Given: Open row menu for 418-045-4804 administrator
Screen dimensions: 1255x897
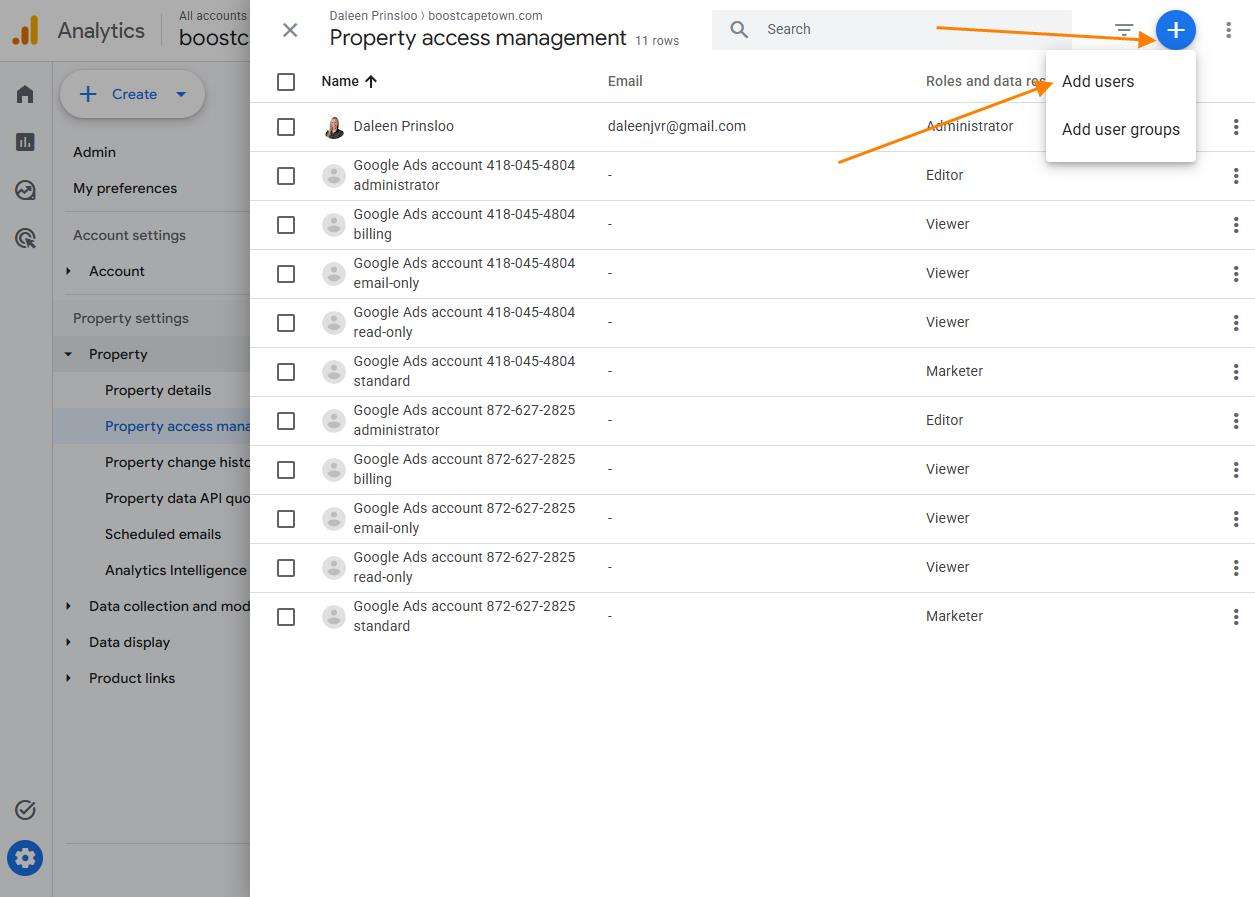Looking at the screenshot, I should 1236,176.
